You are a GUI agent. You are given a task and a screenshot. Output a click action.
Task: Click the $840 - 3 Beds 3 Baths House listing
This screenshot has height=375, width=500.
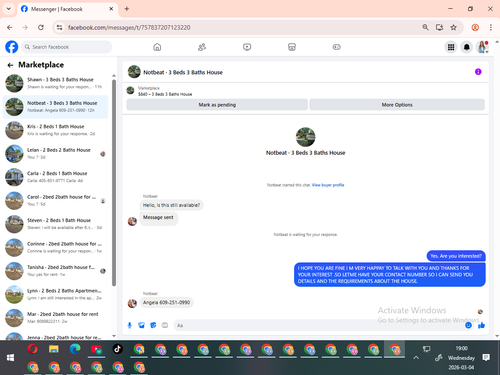click(165, 94)
